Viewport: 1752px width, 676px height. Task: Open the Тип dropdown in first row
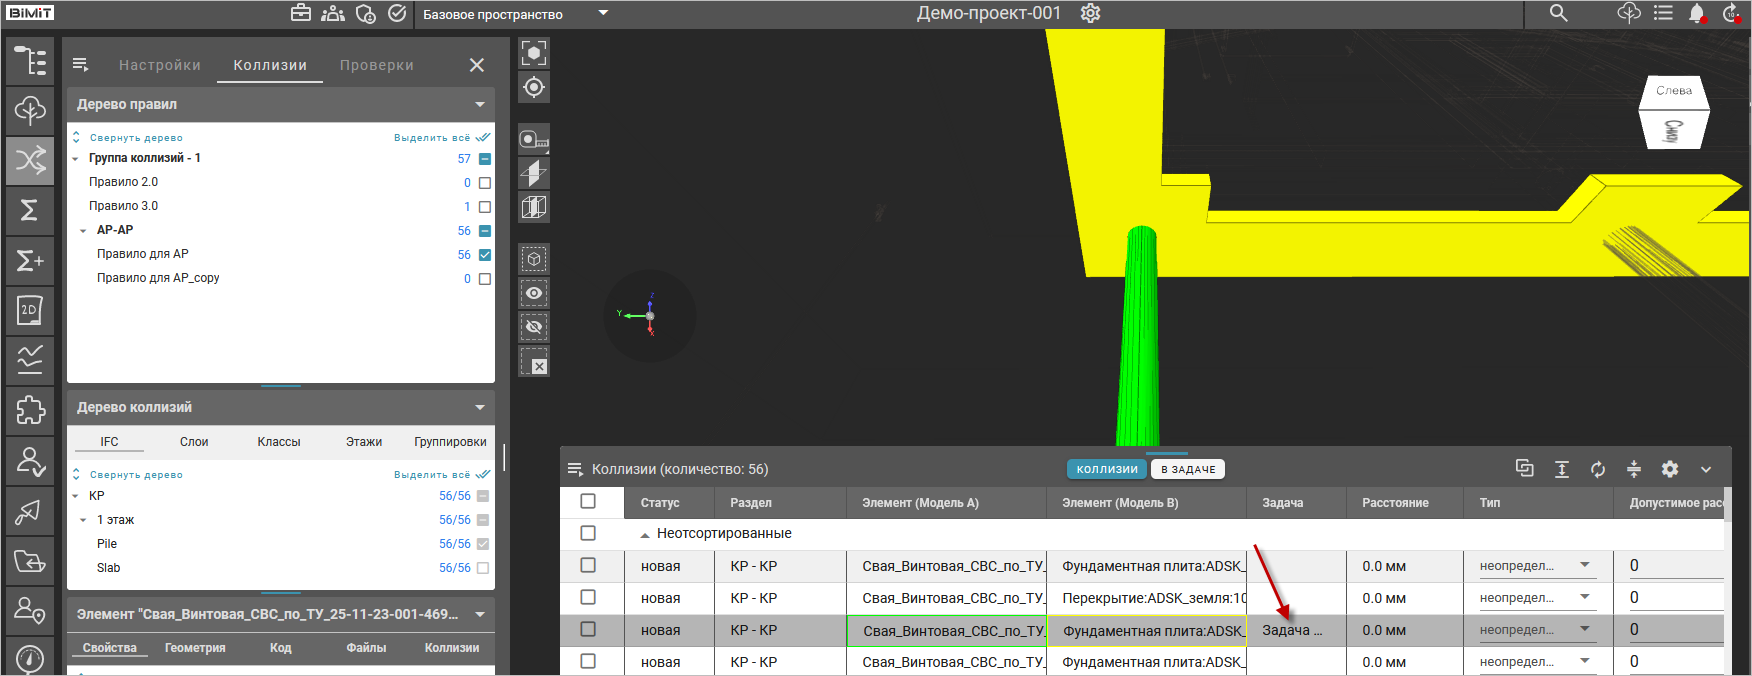click(1585, 566)
